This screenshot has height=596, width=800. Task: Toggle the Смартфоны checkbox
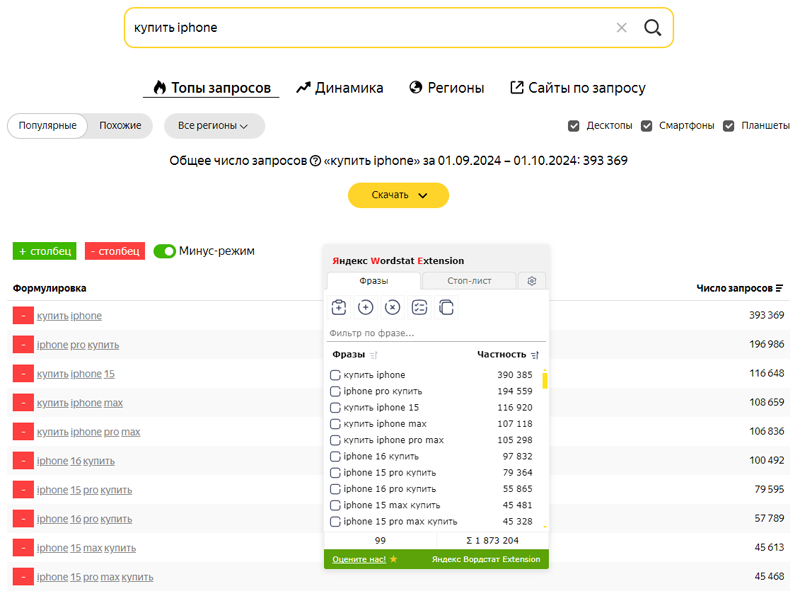pyautogui.click(x=646, y=126)
